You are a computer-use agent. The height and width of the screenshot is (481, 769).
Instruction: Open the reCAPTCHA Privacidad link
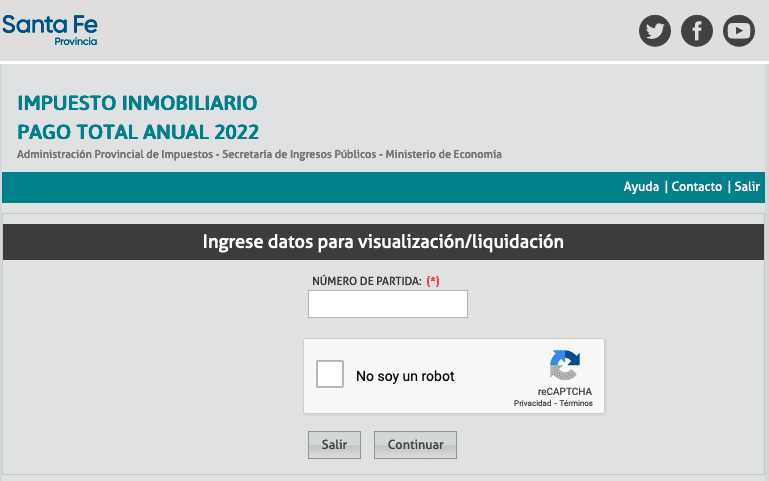click(x=533, y=404)
